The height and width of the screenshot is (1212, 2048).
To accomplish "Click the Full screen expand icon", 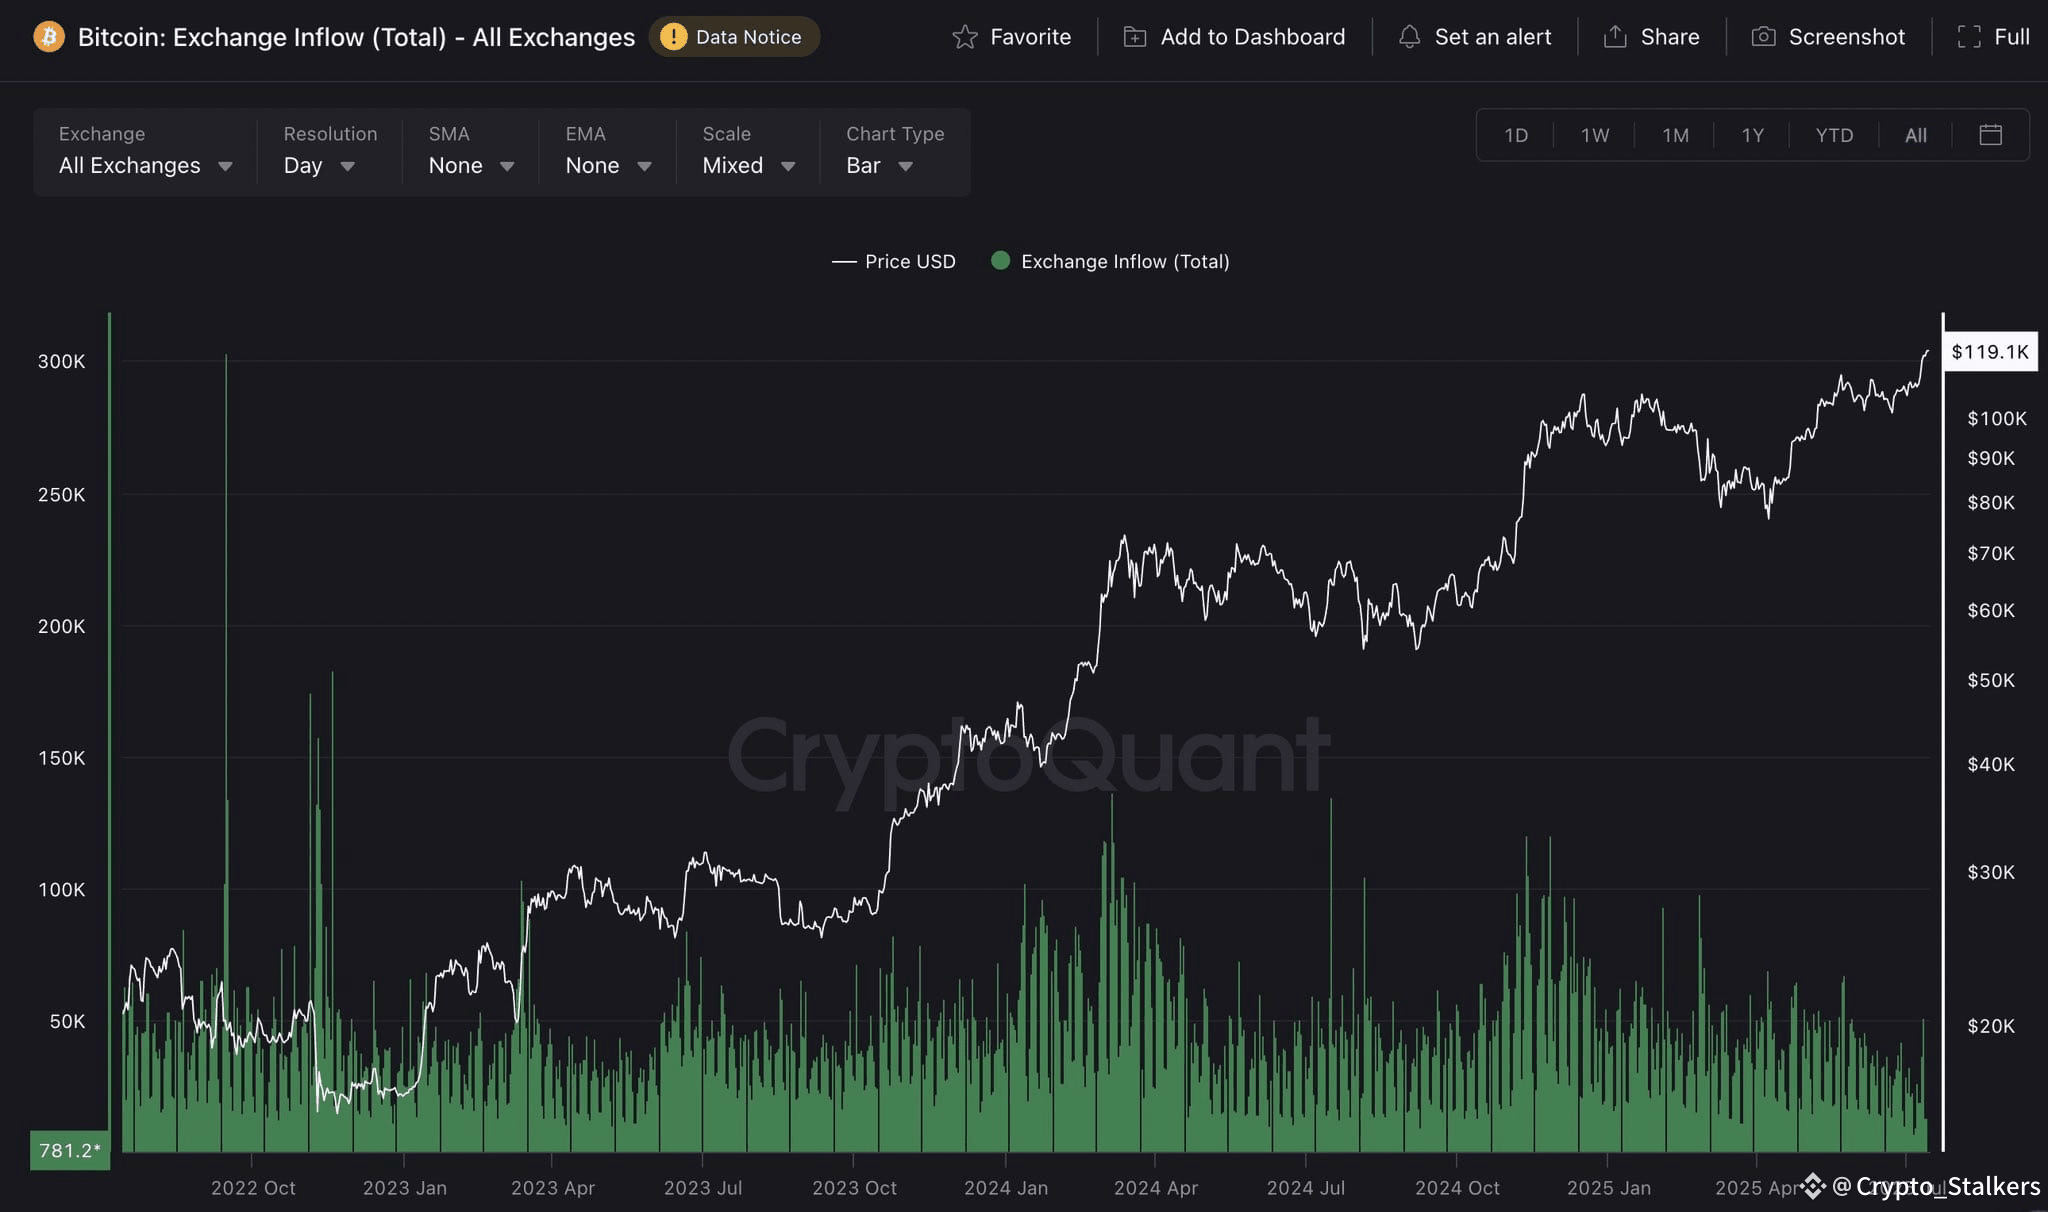I will coord(1969,37).
